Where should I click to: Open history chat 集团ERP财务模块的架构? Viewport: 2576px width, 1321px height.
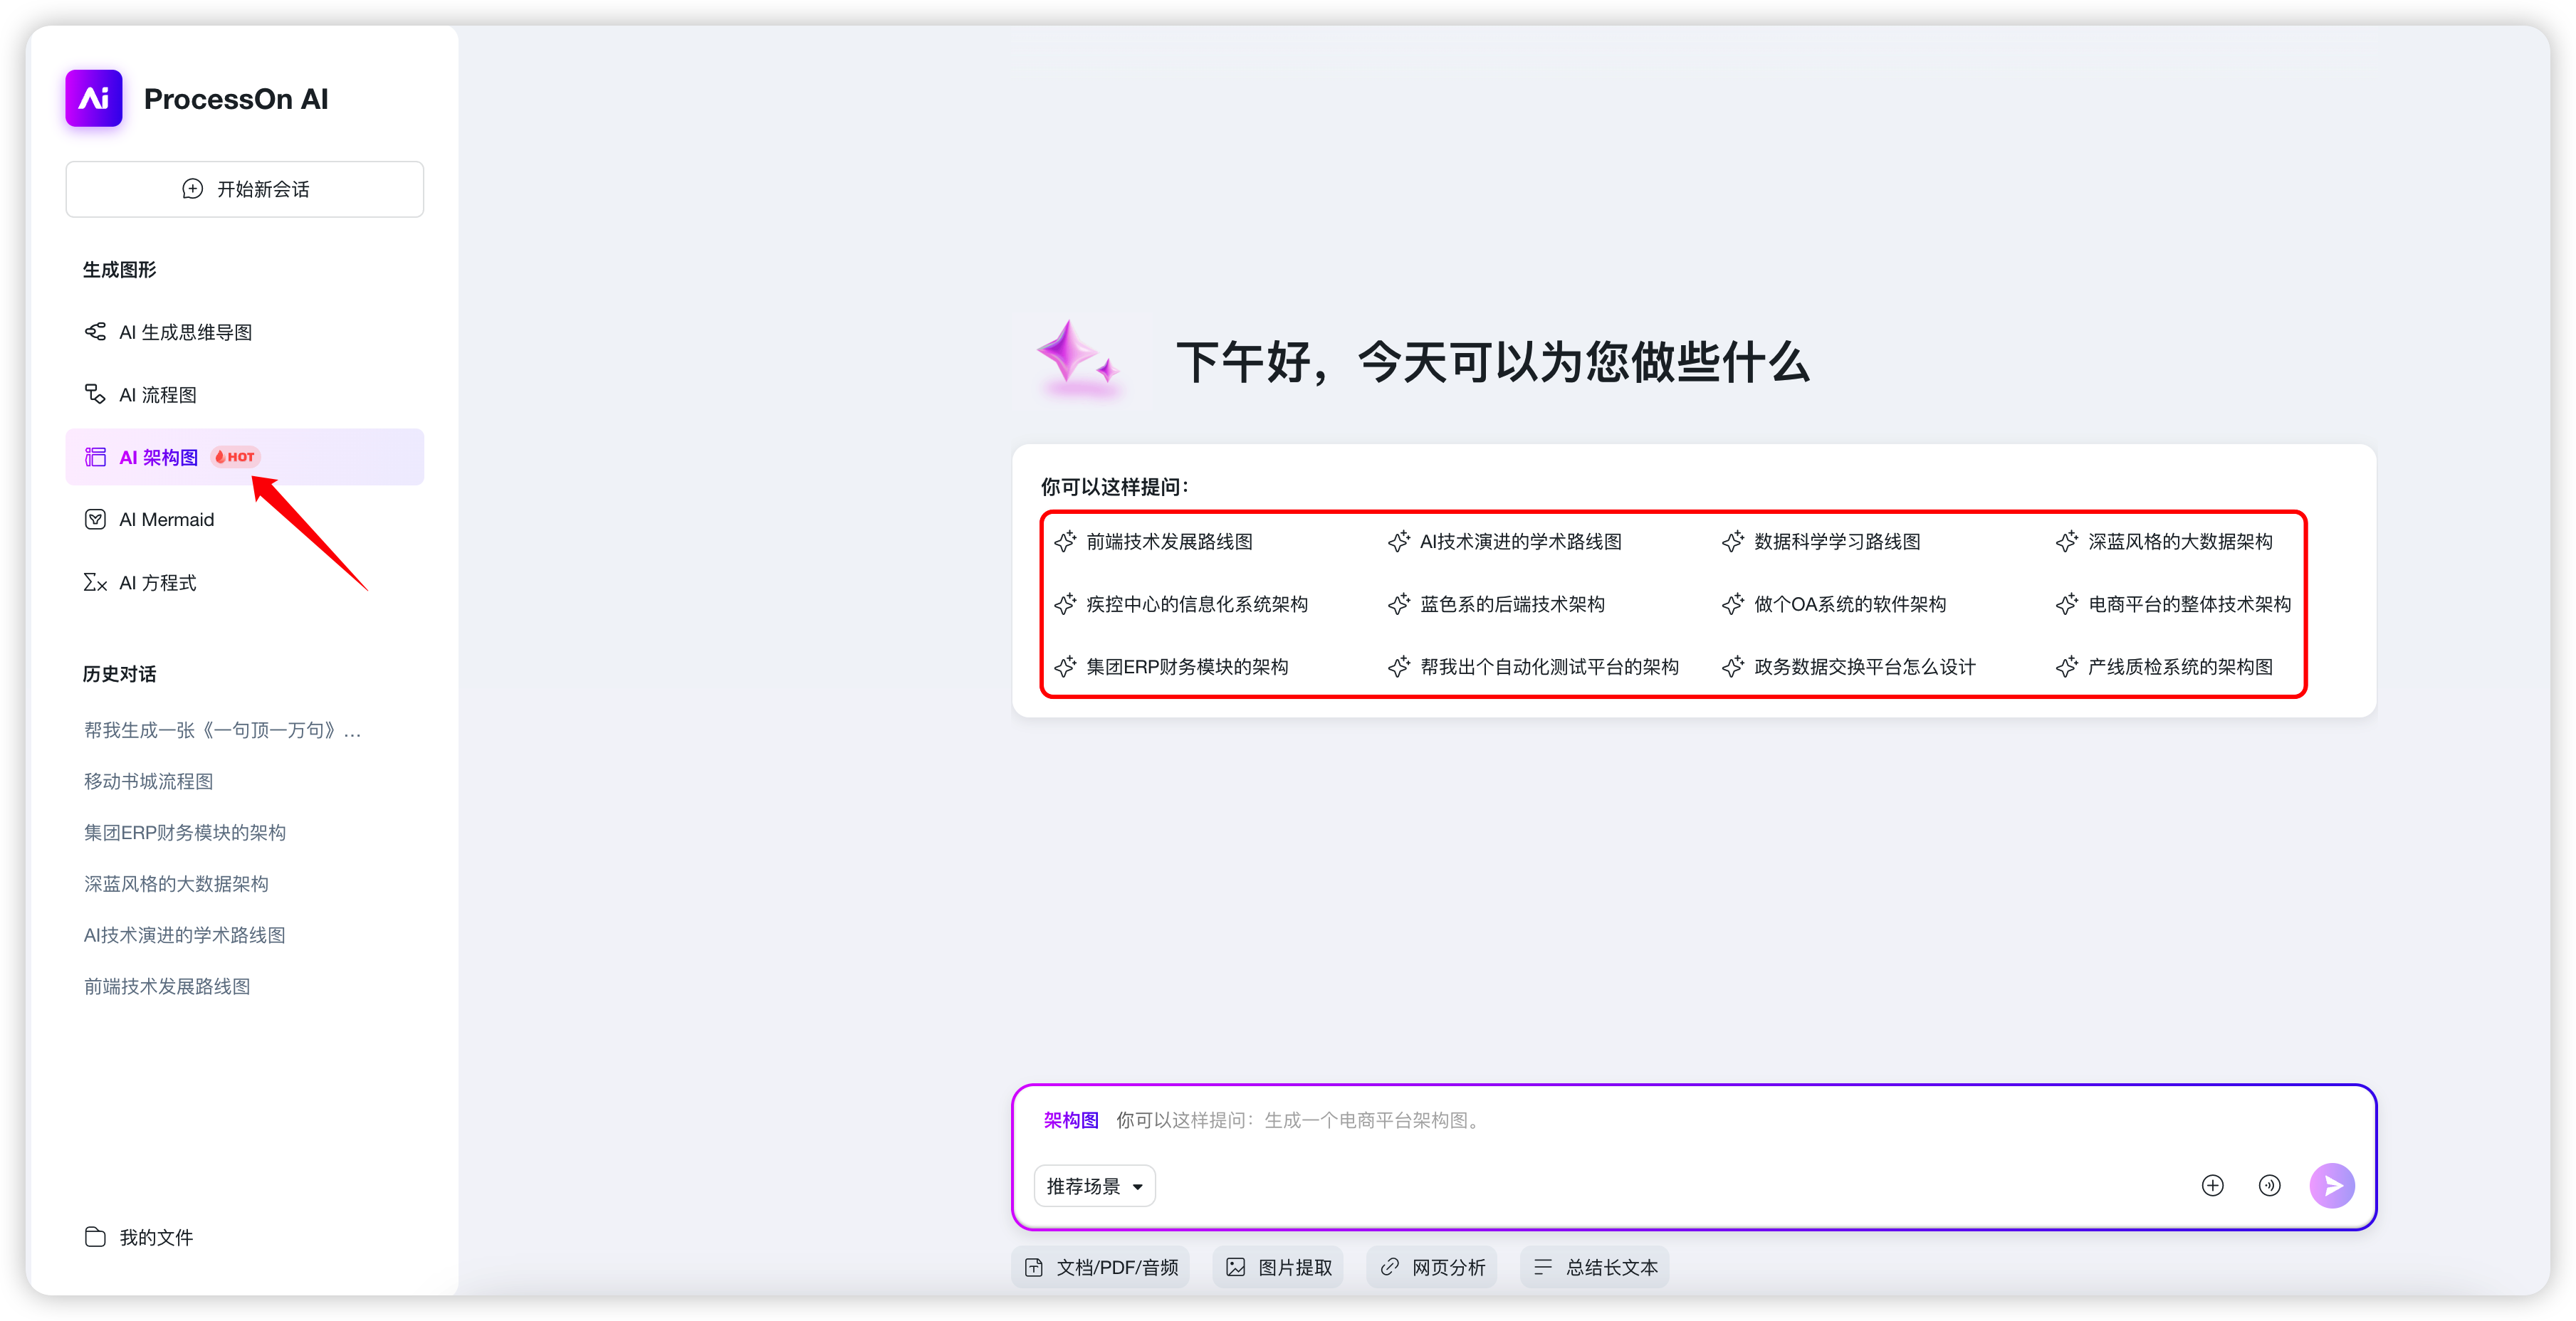(185, 832)
